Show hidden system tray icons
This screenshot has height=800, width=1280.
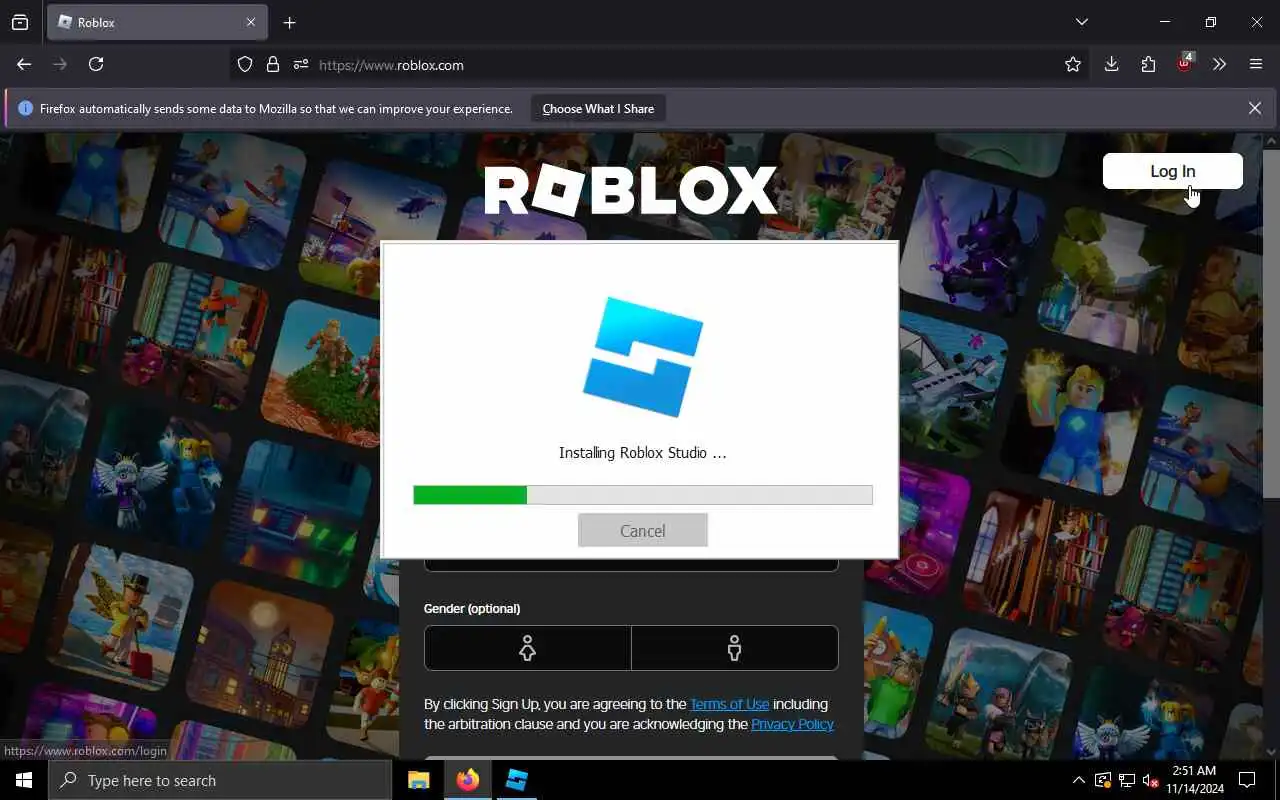(x=1078, y=780)
